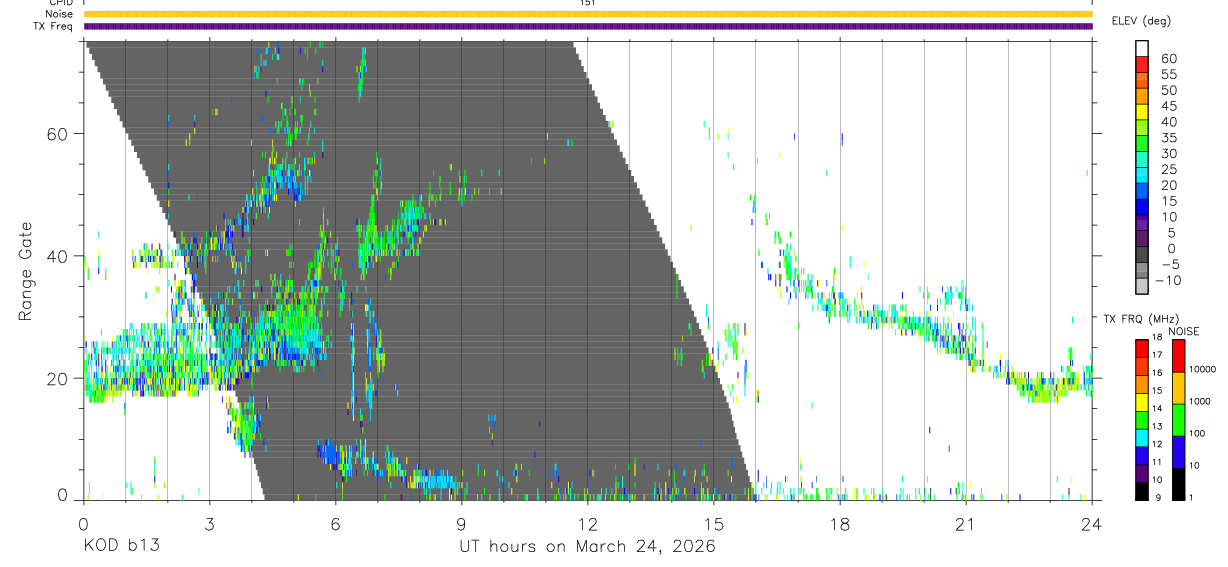1228x567 pixels.
Task: Select the x-axis tick label "24"
Action: [1091, 523]
